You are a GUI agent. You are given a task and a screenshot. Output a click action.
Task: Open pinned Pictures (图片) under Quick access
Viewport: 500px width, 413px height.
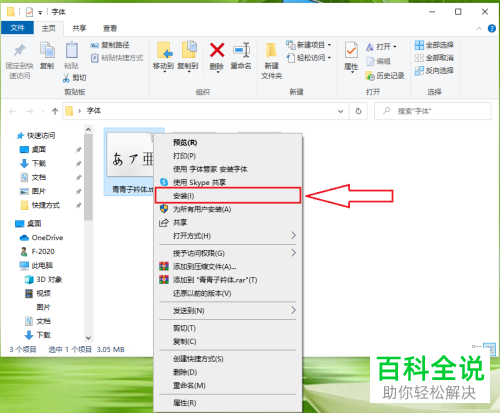tap(33, 191)
